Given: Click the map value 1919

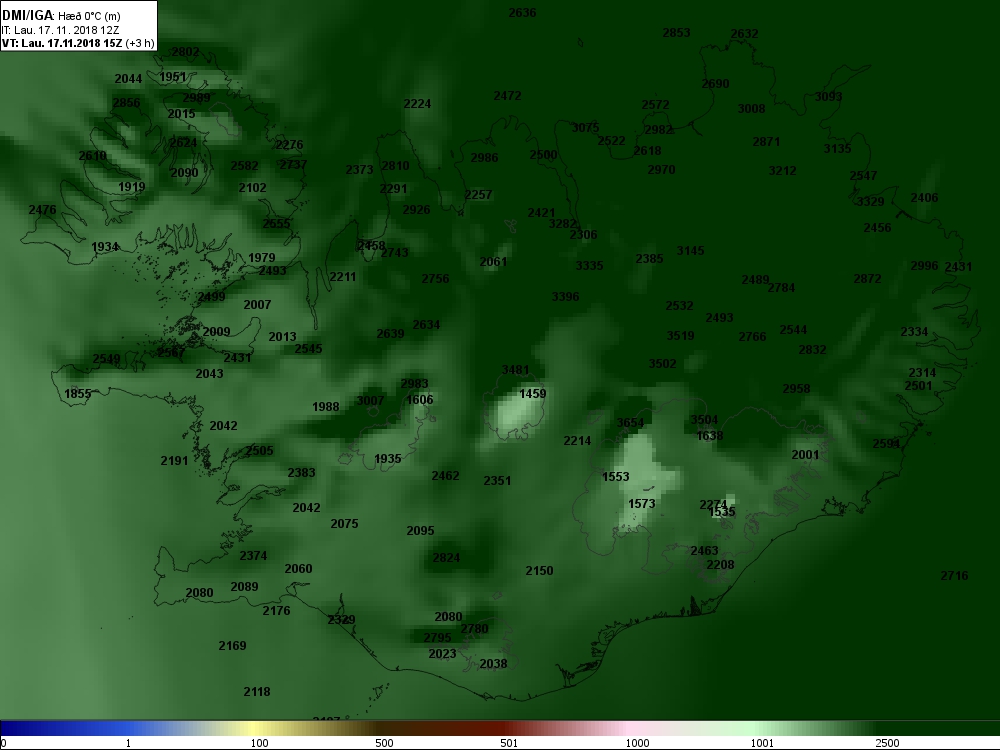Looking at the screenshot, I should (x=131, y=187).
